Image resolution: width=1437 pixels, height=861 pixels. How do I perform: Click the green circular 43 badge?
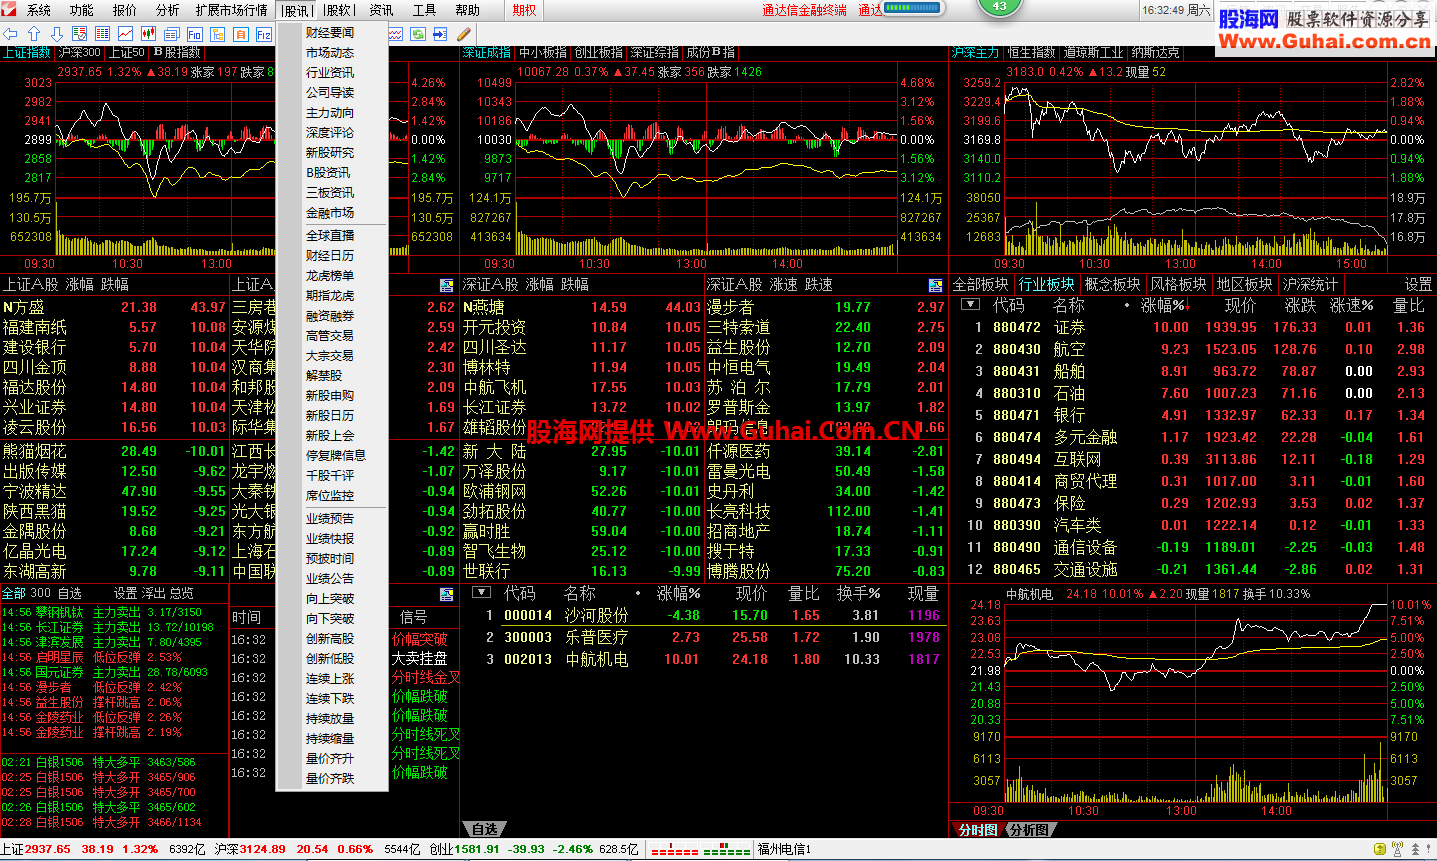pos(999,6)
